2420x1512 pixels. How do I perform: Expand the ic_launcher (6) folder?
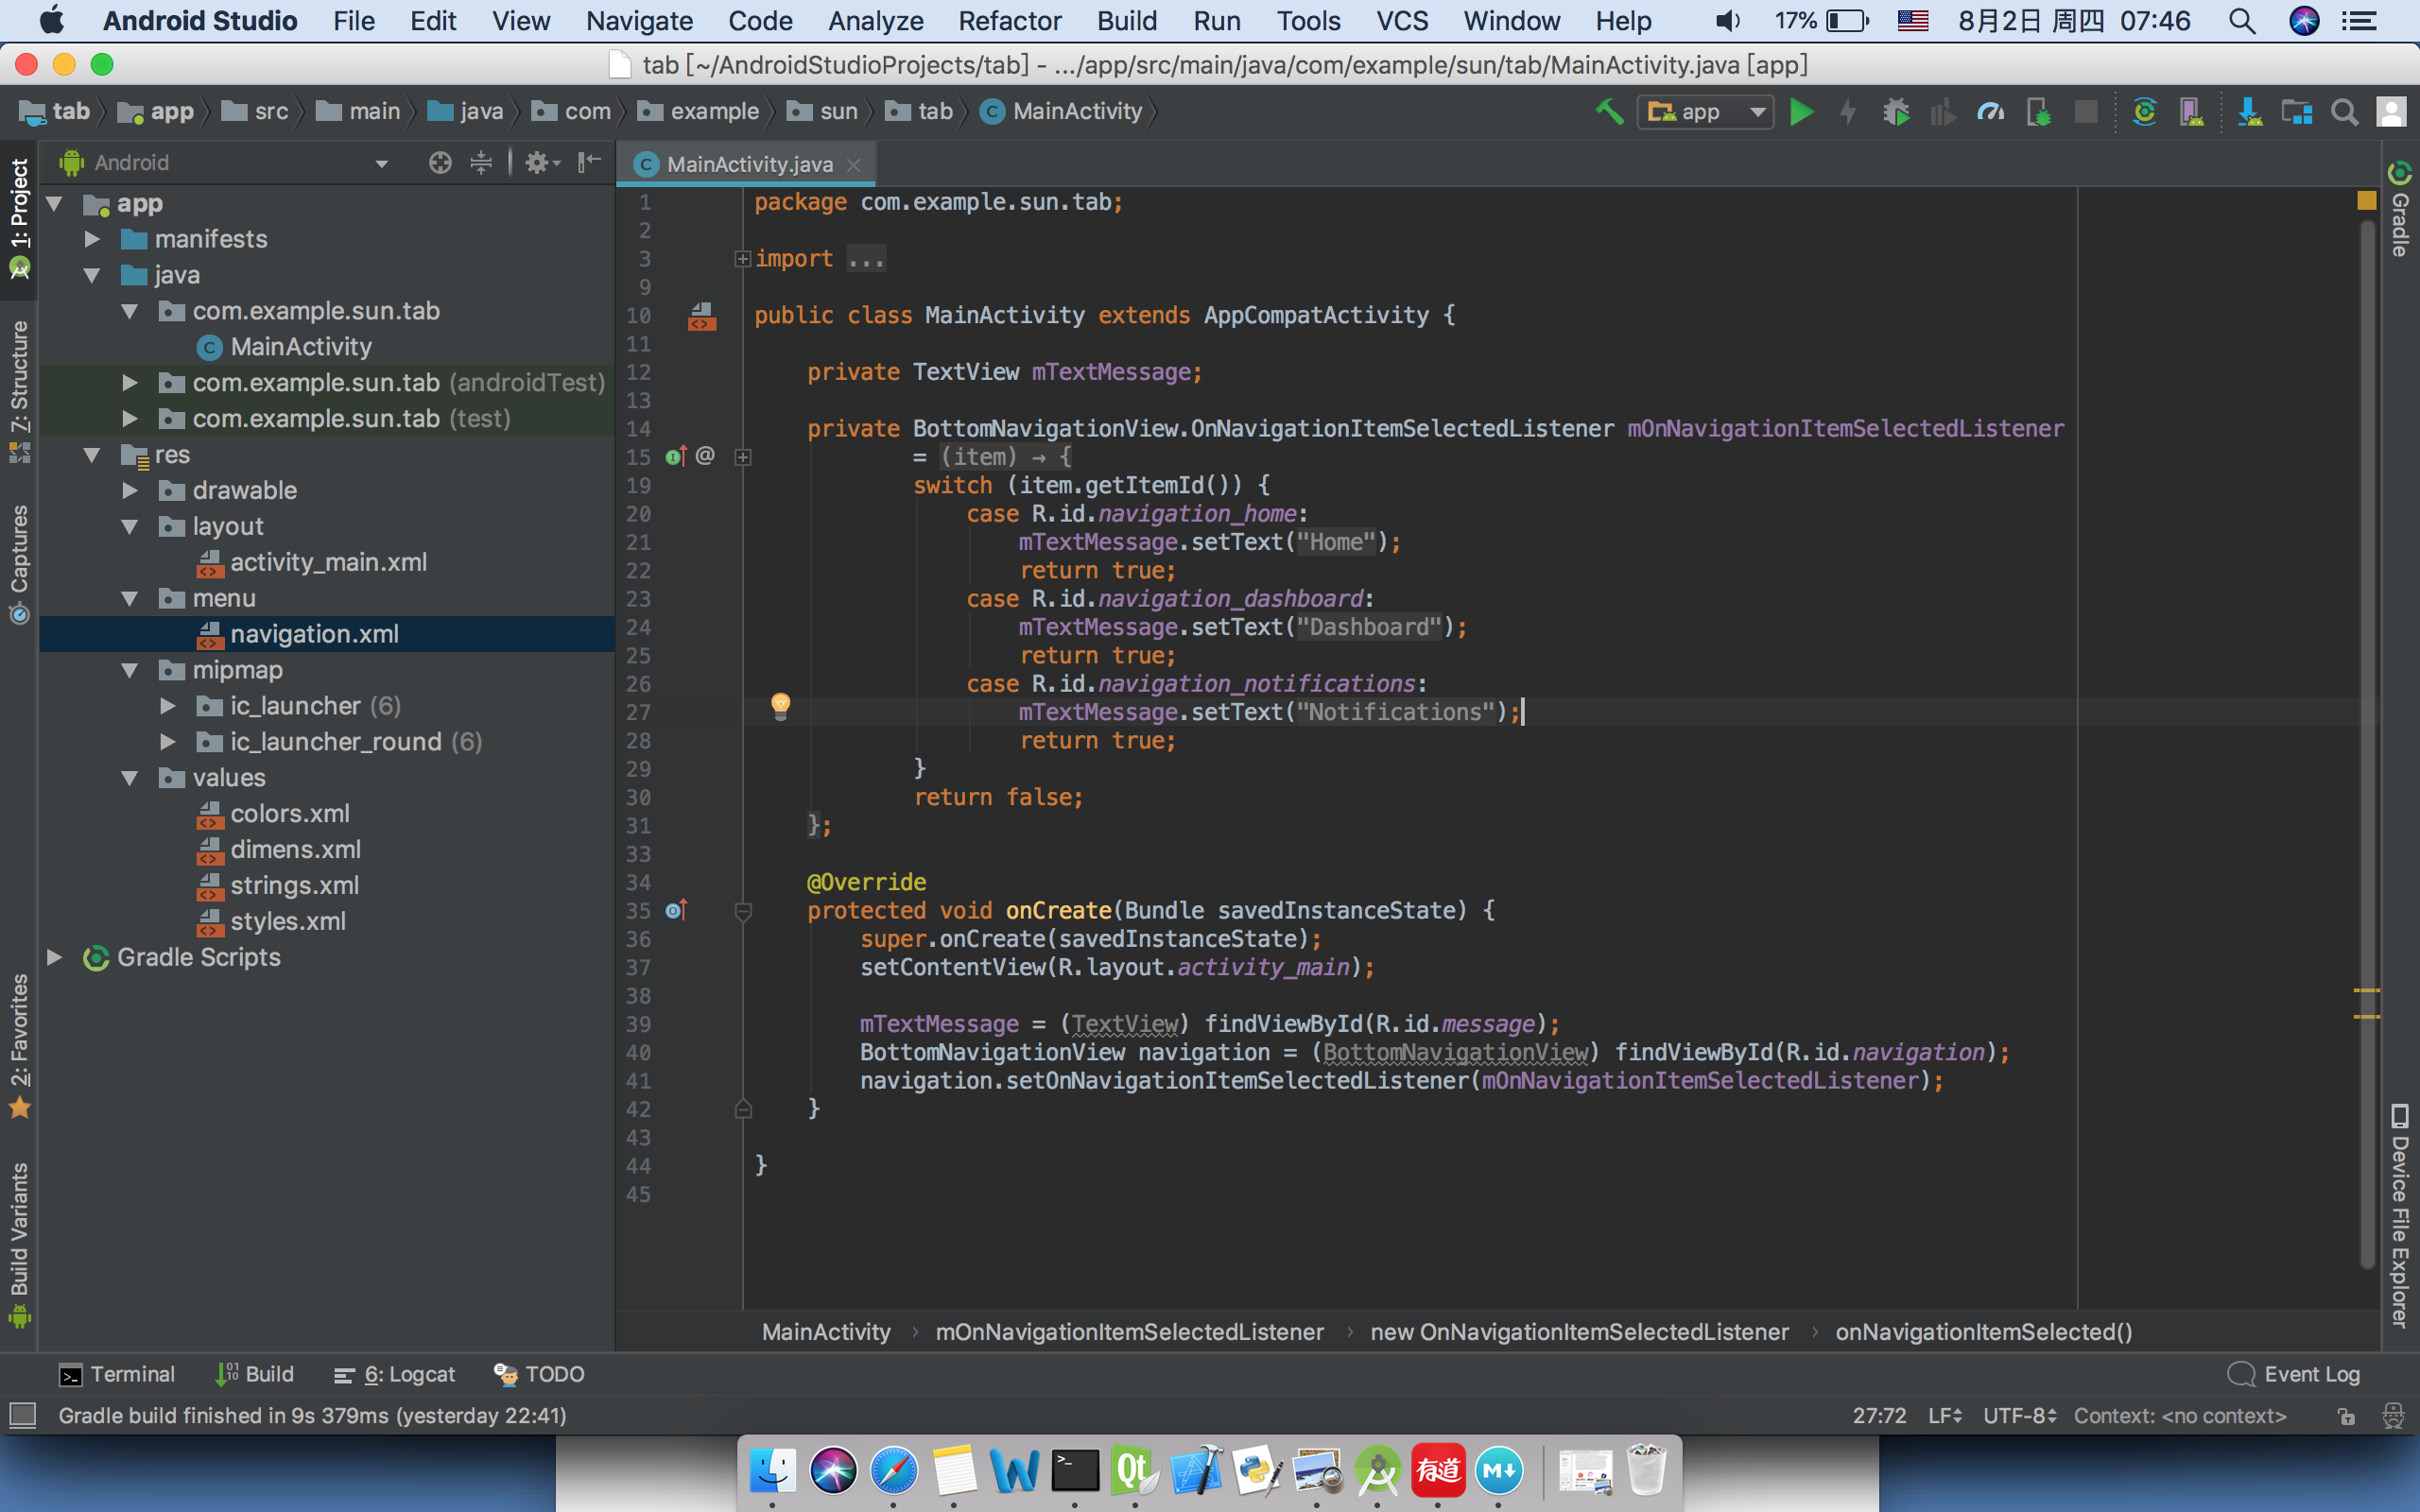pos(168,706)
